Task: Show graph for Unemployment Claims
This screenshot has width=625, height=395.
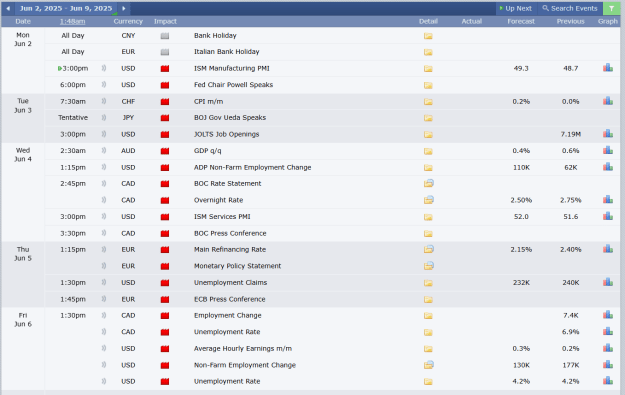Action: (x=608, y=282)
